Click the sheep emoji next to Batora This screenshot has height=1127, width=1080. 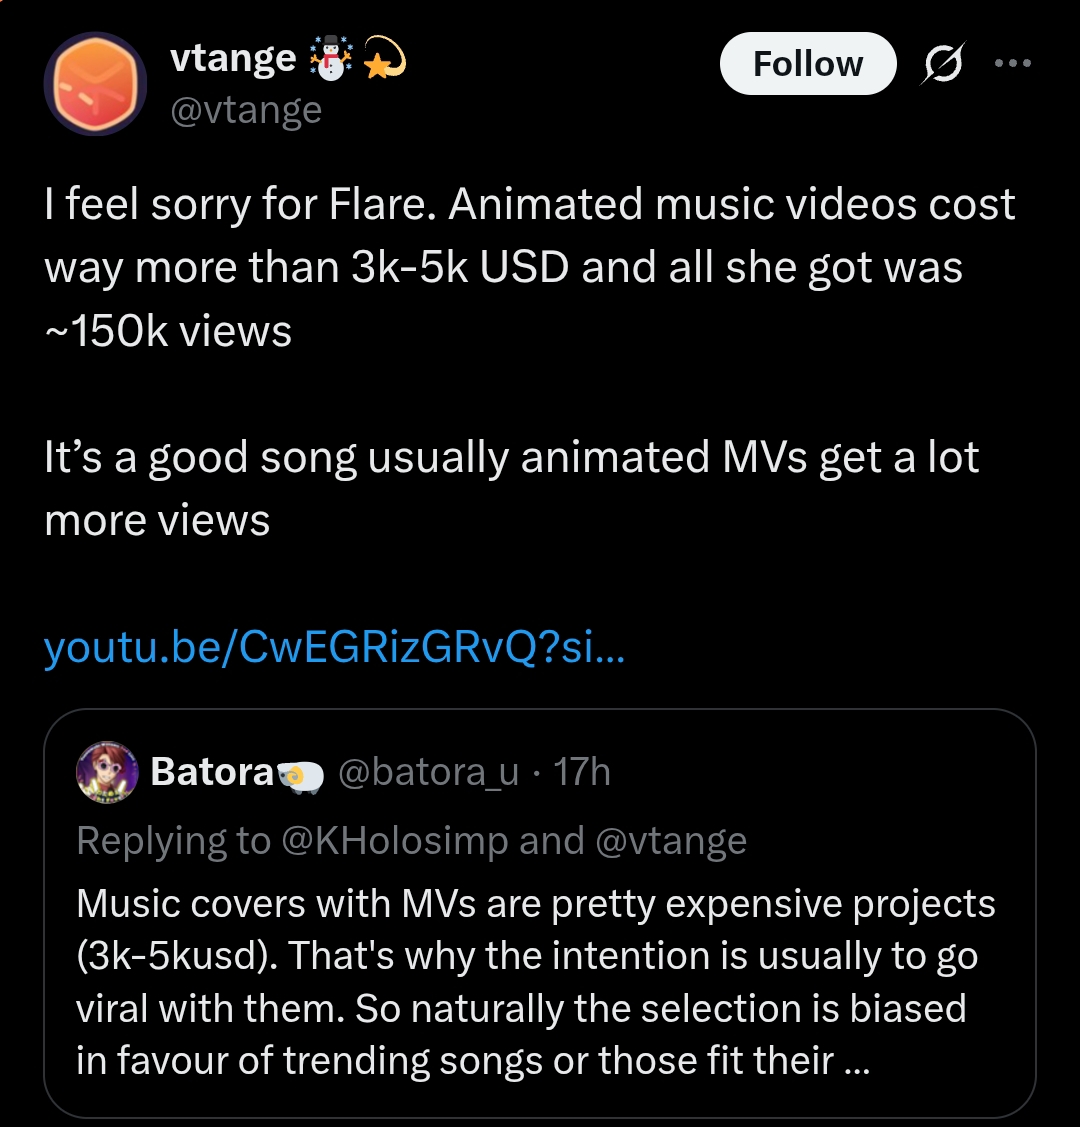click(301, 774)
